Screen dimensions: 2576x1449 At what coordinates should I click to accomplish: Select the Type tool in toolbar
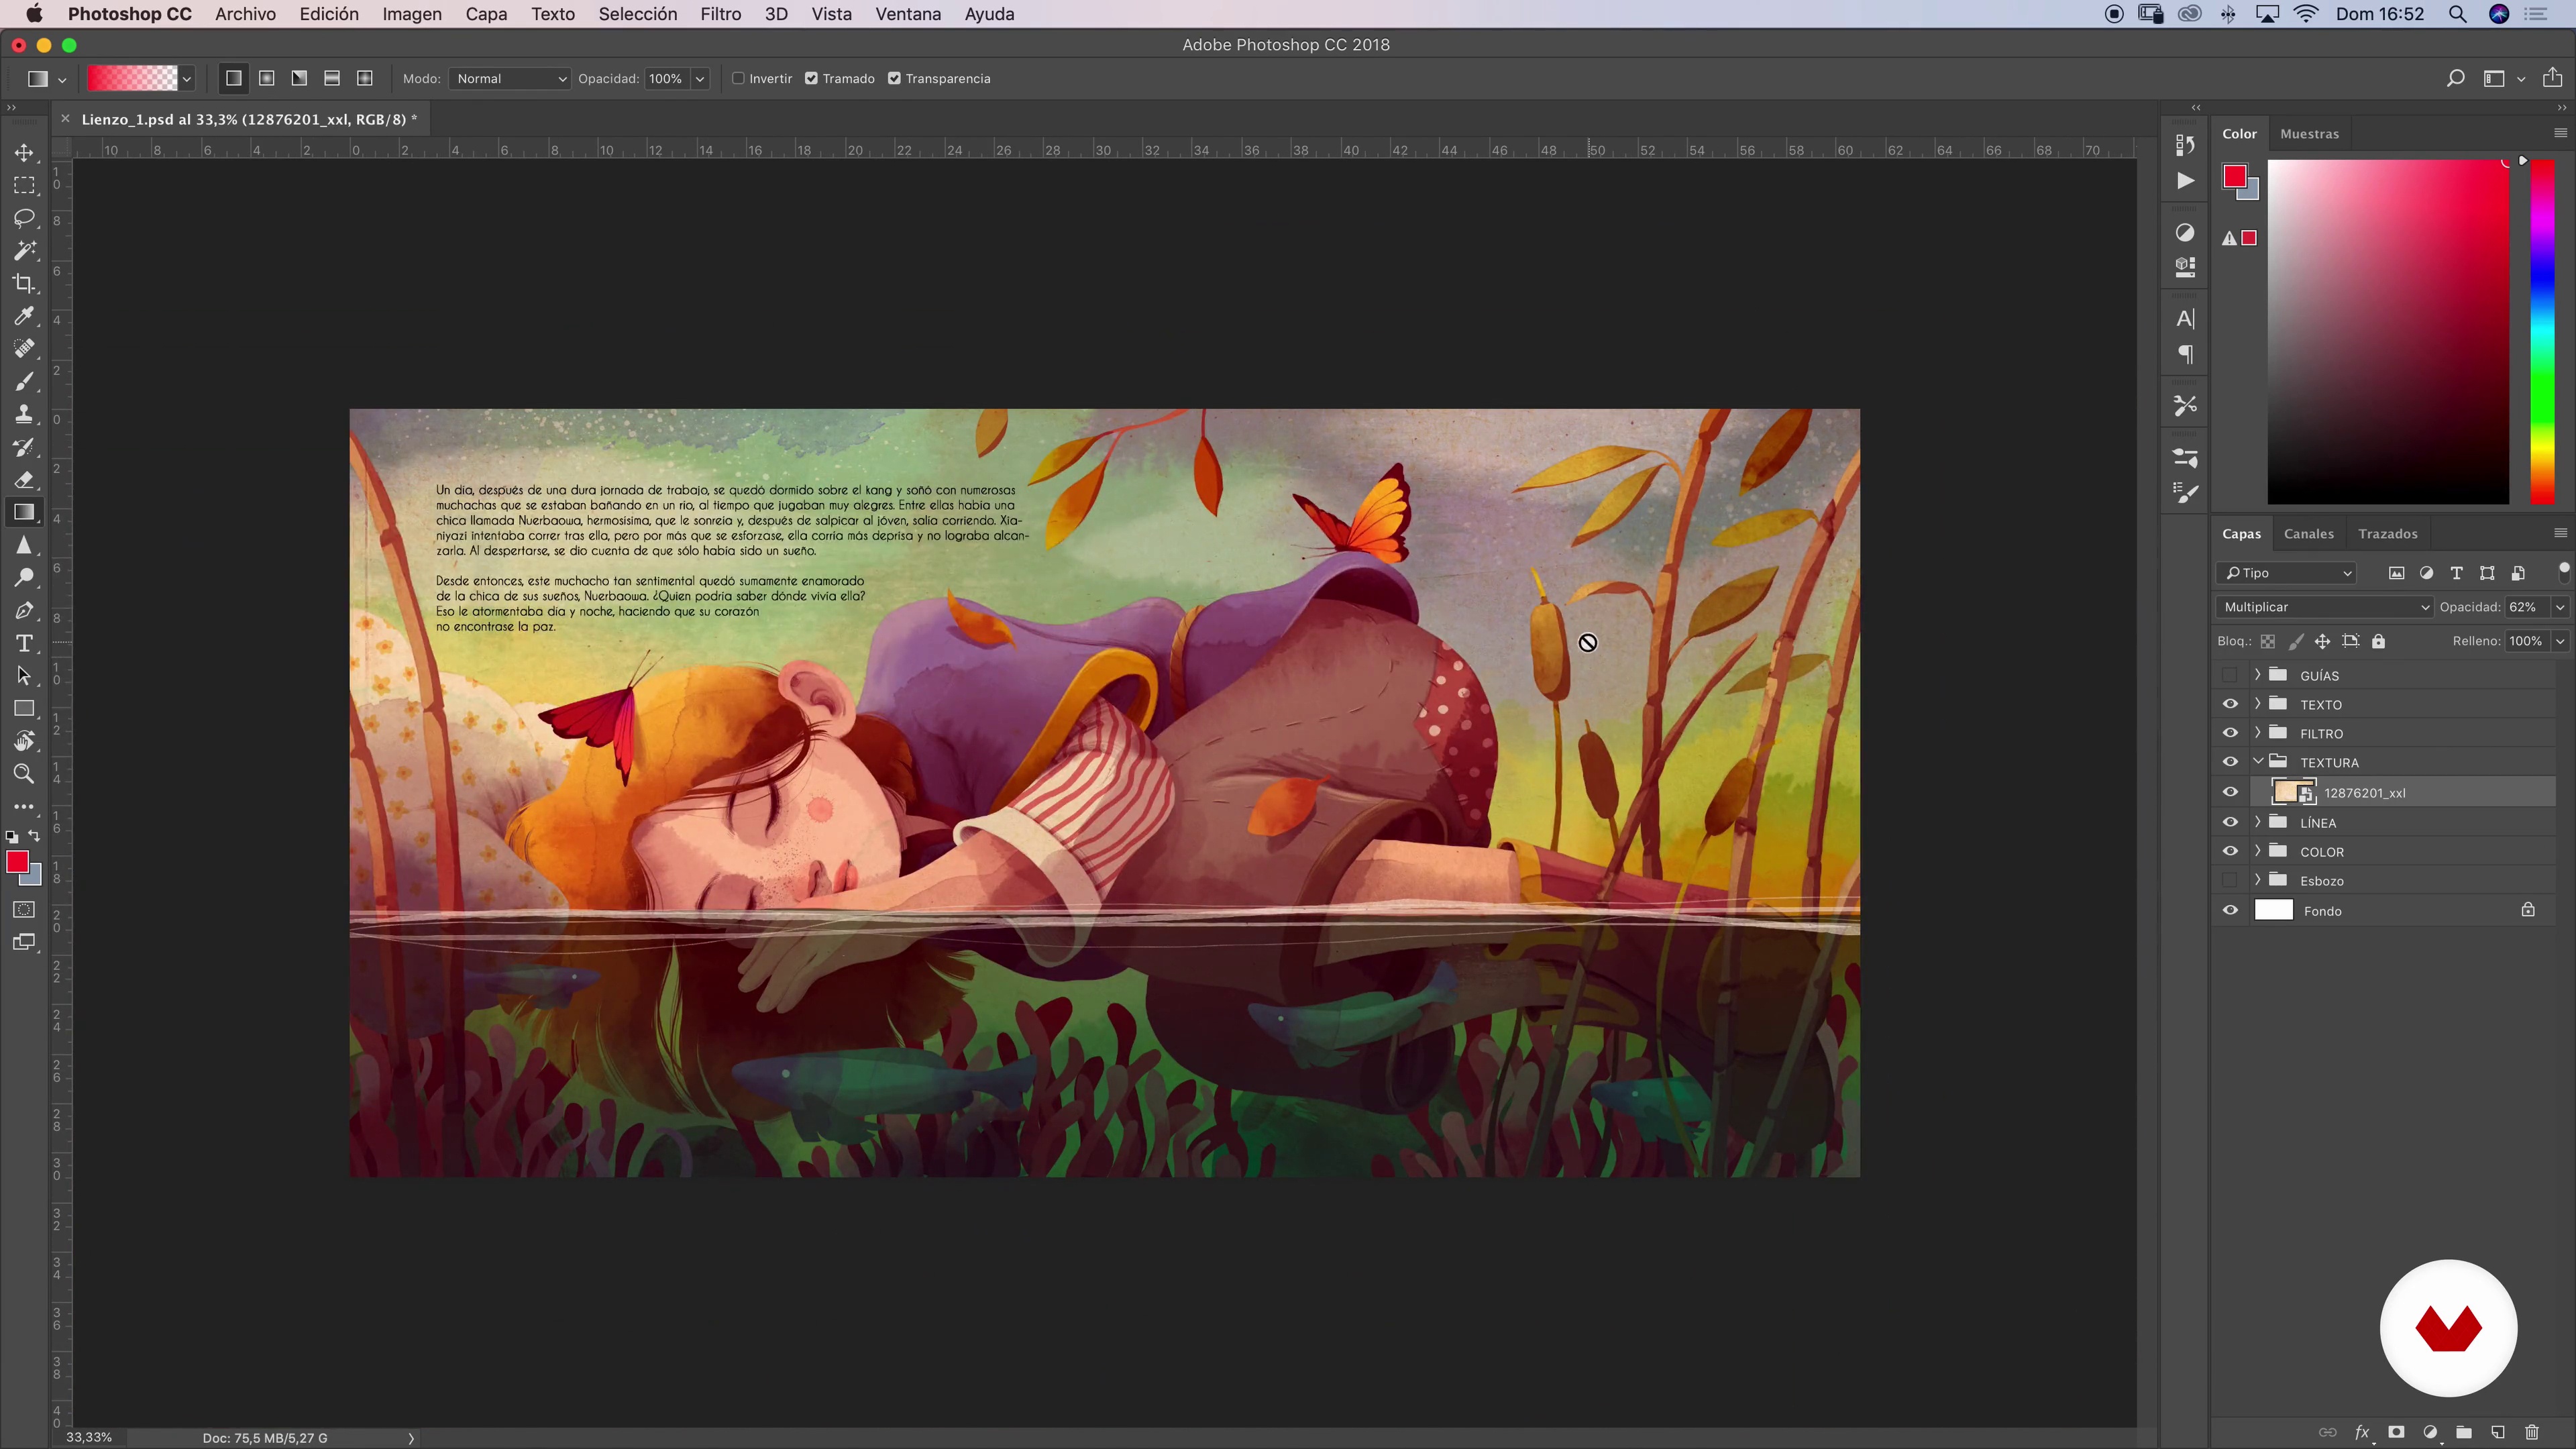pyautogui.click(x=24, y=643)
